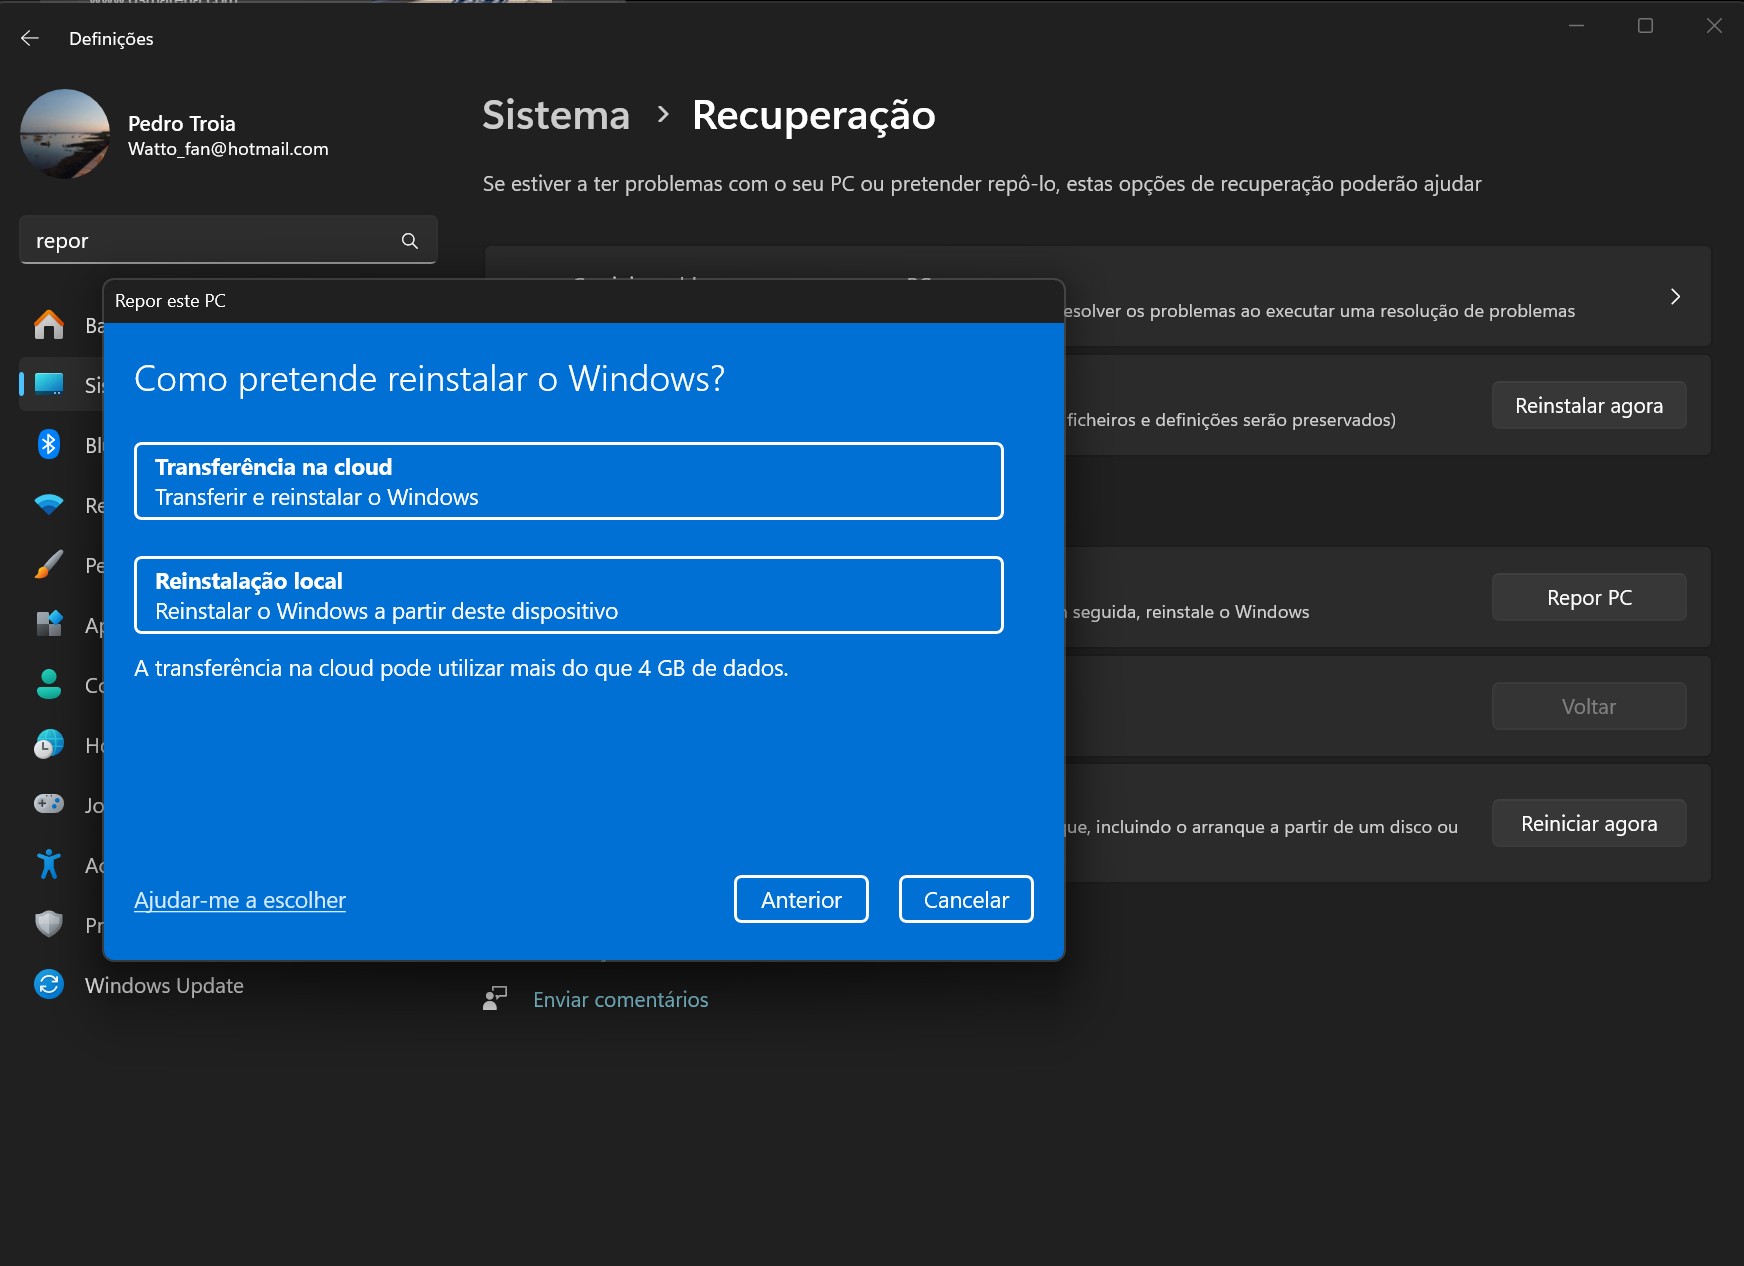1744x1266 pixels.
Task: Open the Accounts person icon
Action: click(48, 685)
